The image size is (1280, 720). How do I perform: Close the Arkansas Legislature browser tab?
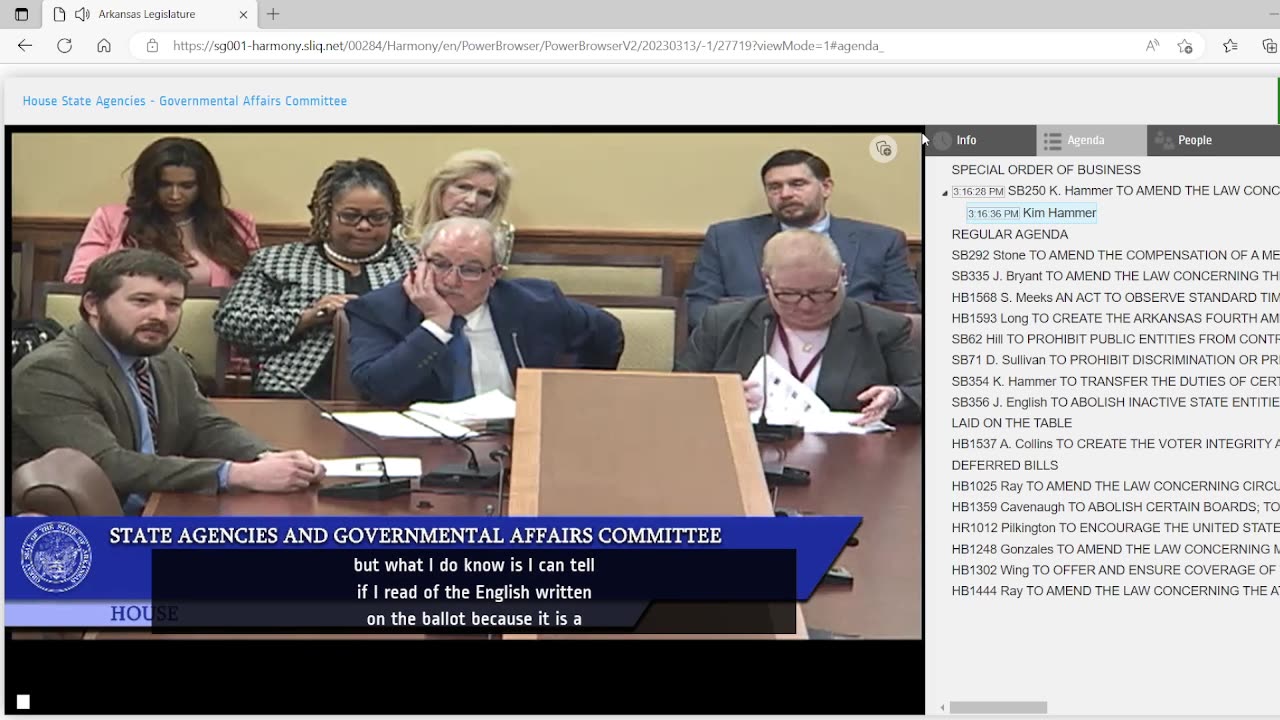pyautogui.click(x=243, y=14)
